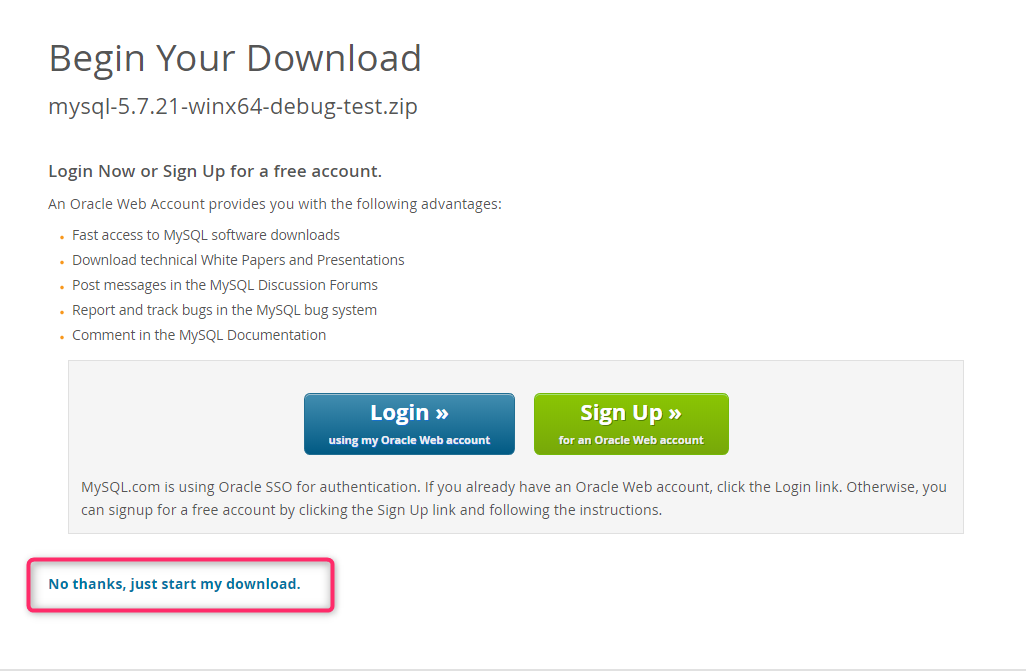
Task: Click the Report and track bugs item
Action: tap(224, 310)
